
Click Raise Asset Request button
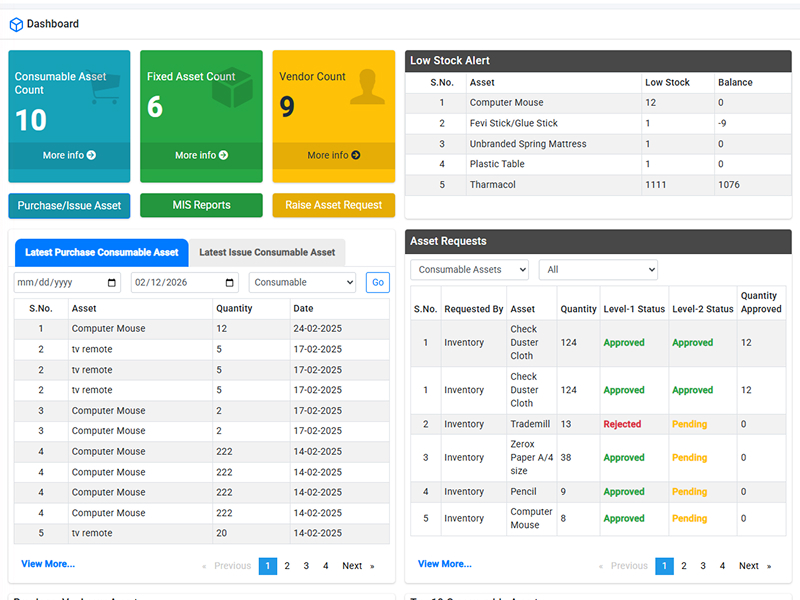[x=334, y=205]
